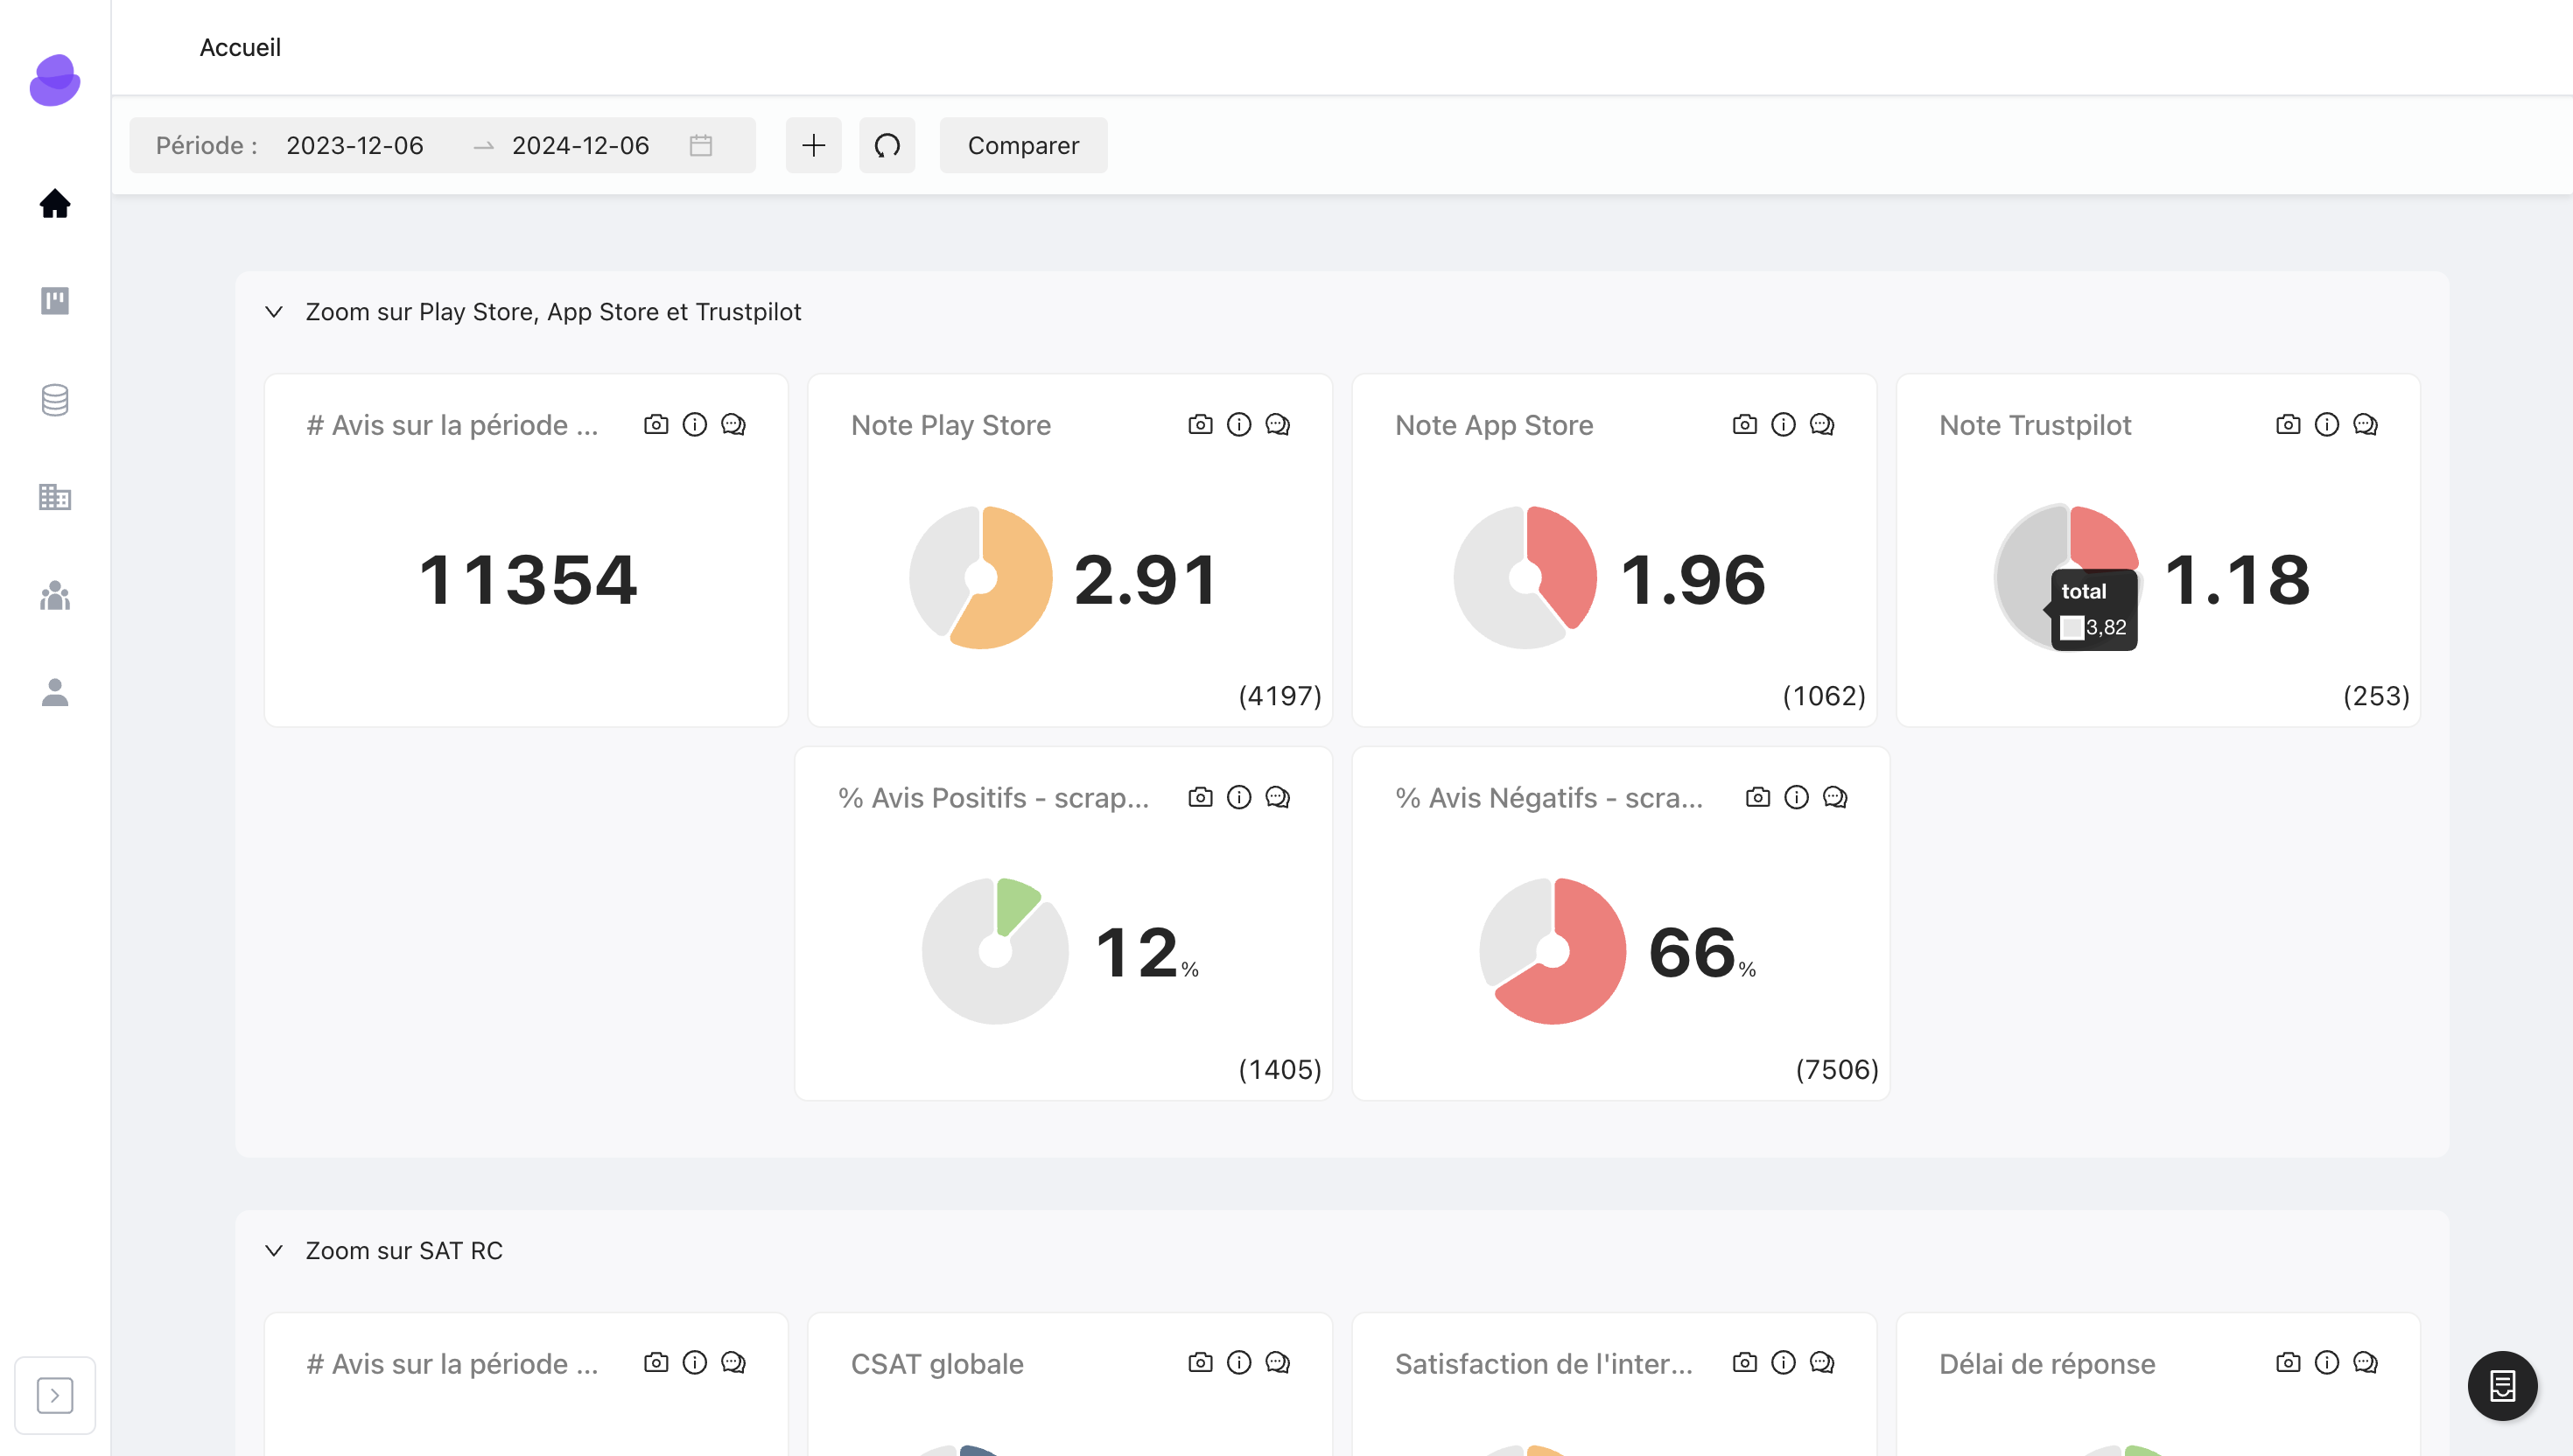Open comments on Note App Store
This screenshot has height=1456, width=2573.
click(x=1822, y=425)
